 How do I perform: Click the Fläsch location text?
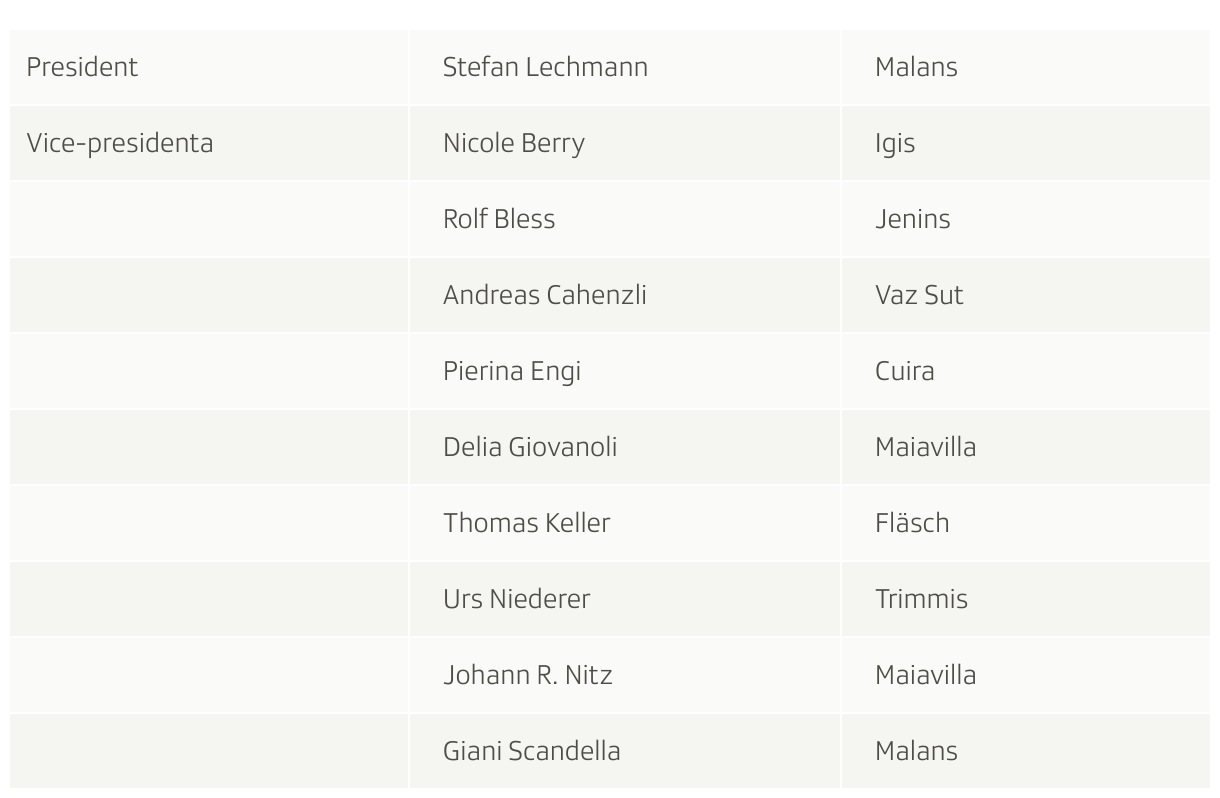click(912, 523)
